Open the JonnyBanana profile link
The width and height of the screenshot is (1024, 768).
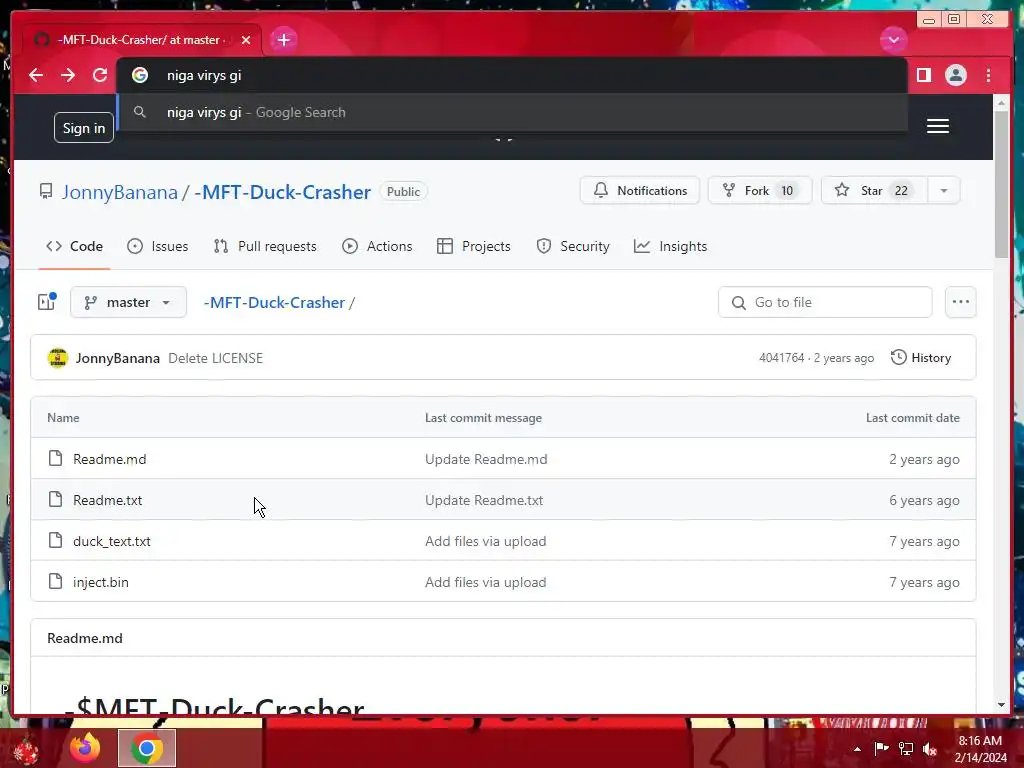click(x=120, y=192)
